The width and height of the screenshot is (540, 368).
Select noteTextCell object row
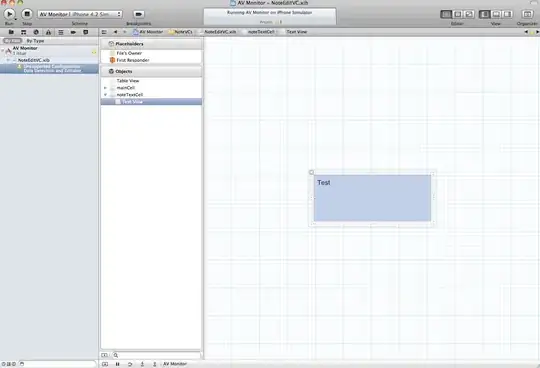tap(151, 95)
